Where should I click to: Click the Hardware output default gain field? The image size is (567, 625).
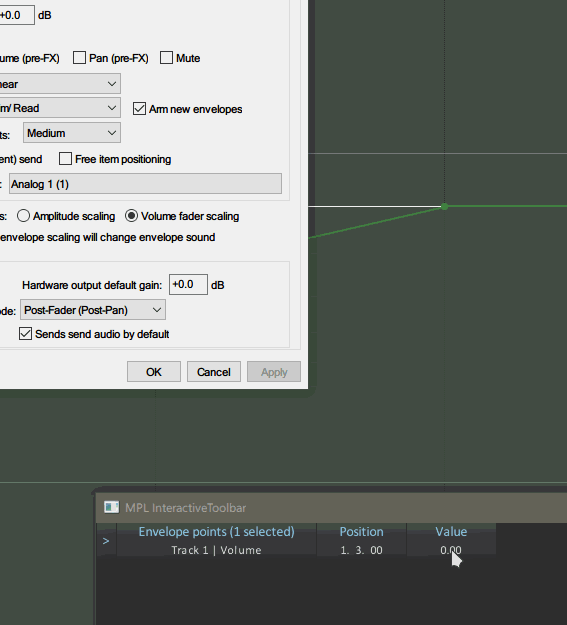[188, 285]
